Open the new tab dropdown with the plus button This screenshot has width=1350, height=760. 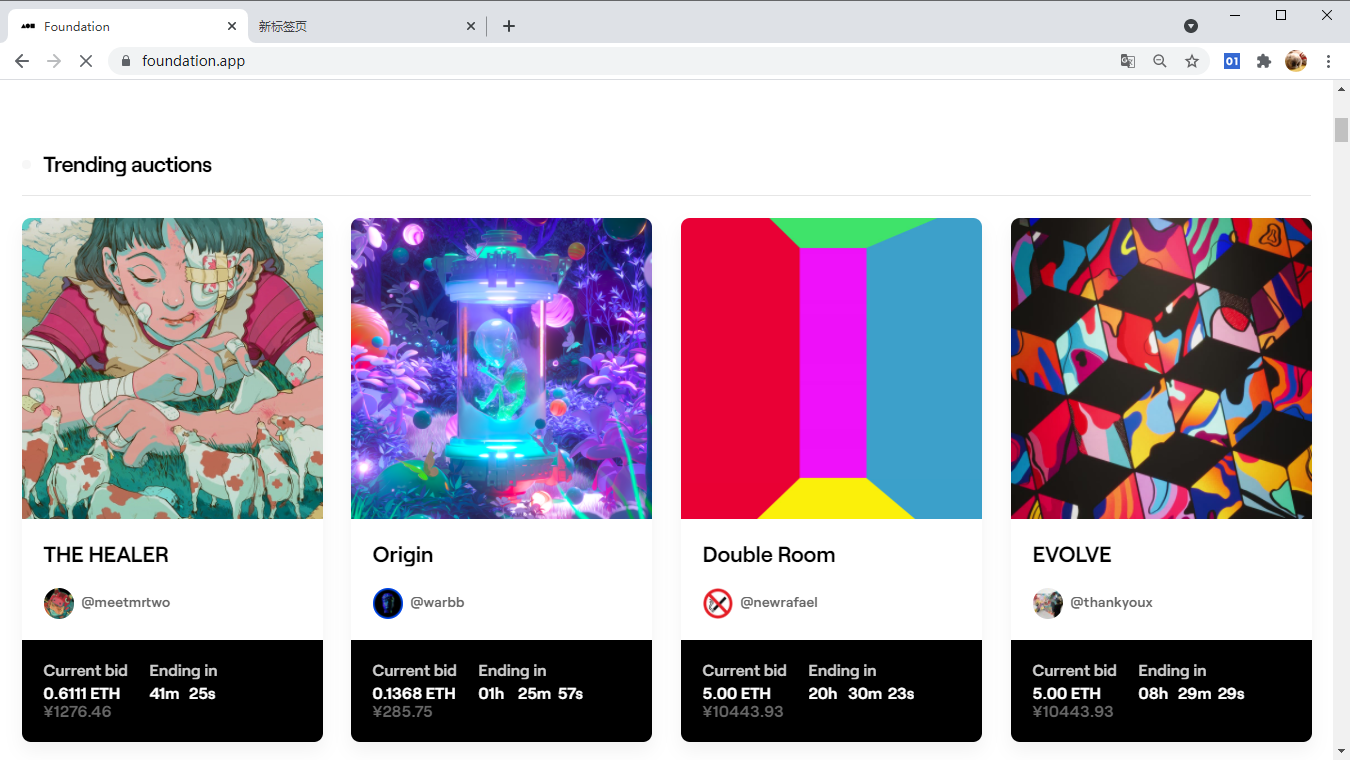pyautogui.click(x=509, y=26)
